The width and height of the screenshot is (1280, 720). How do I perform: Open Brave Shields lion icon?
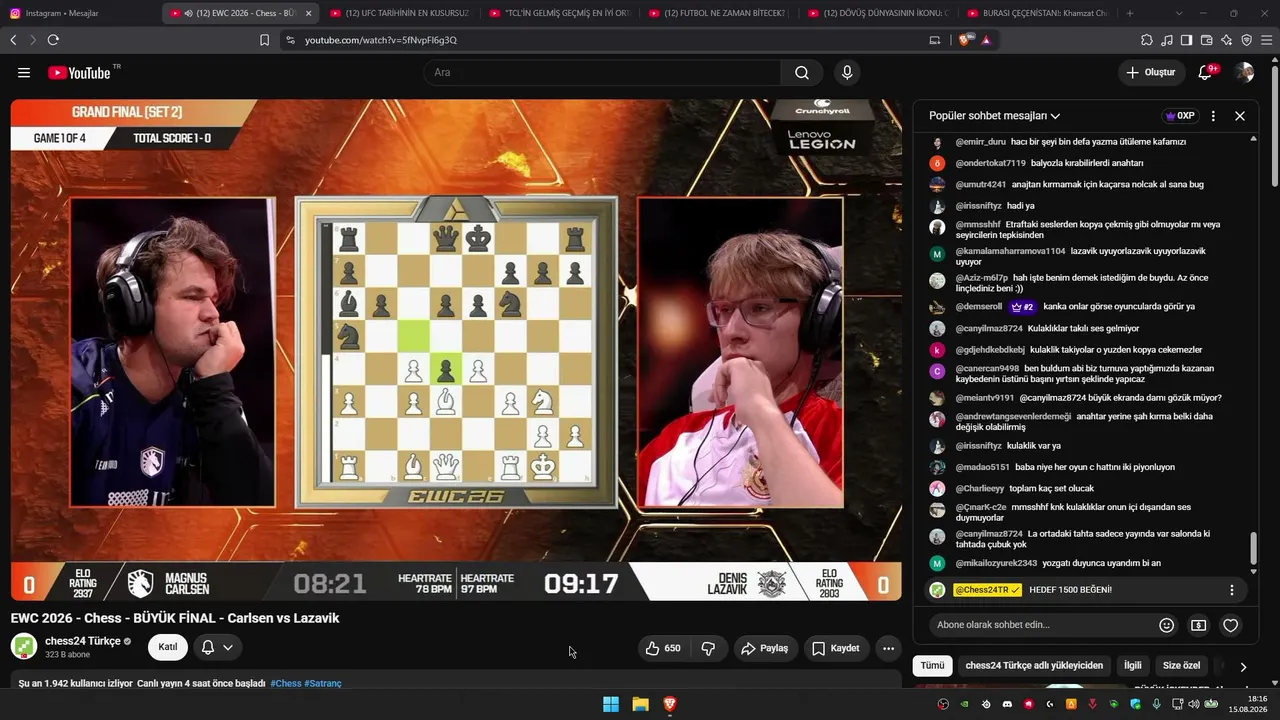coord(965,40)
